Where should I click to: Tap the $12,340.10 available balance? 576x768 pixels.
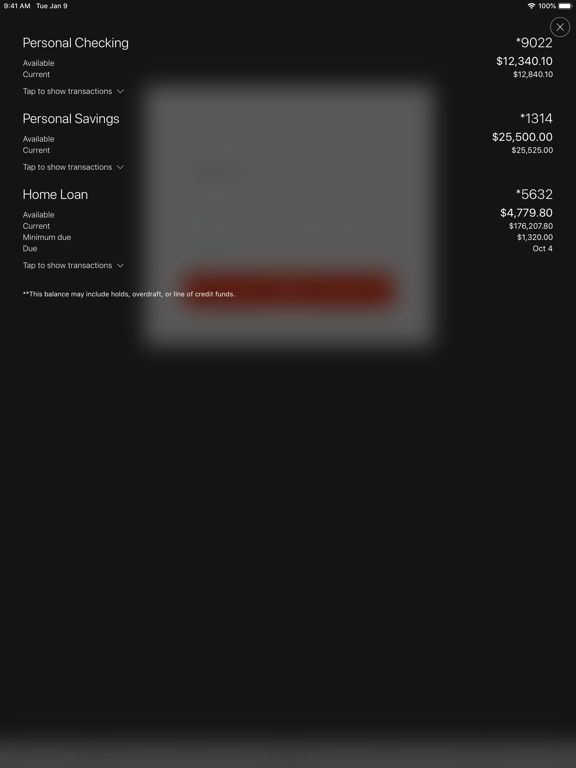pos(524,61)
